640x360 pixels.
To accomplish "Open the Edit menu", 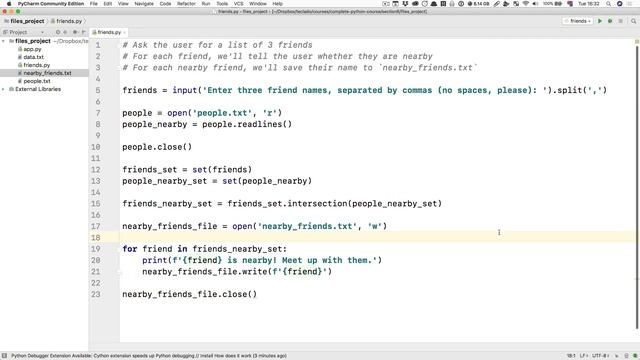I will click(x=108, y=4).
